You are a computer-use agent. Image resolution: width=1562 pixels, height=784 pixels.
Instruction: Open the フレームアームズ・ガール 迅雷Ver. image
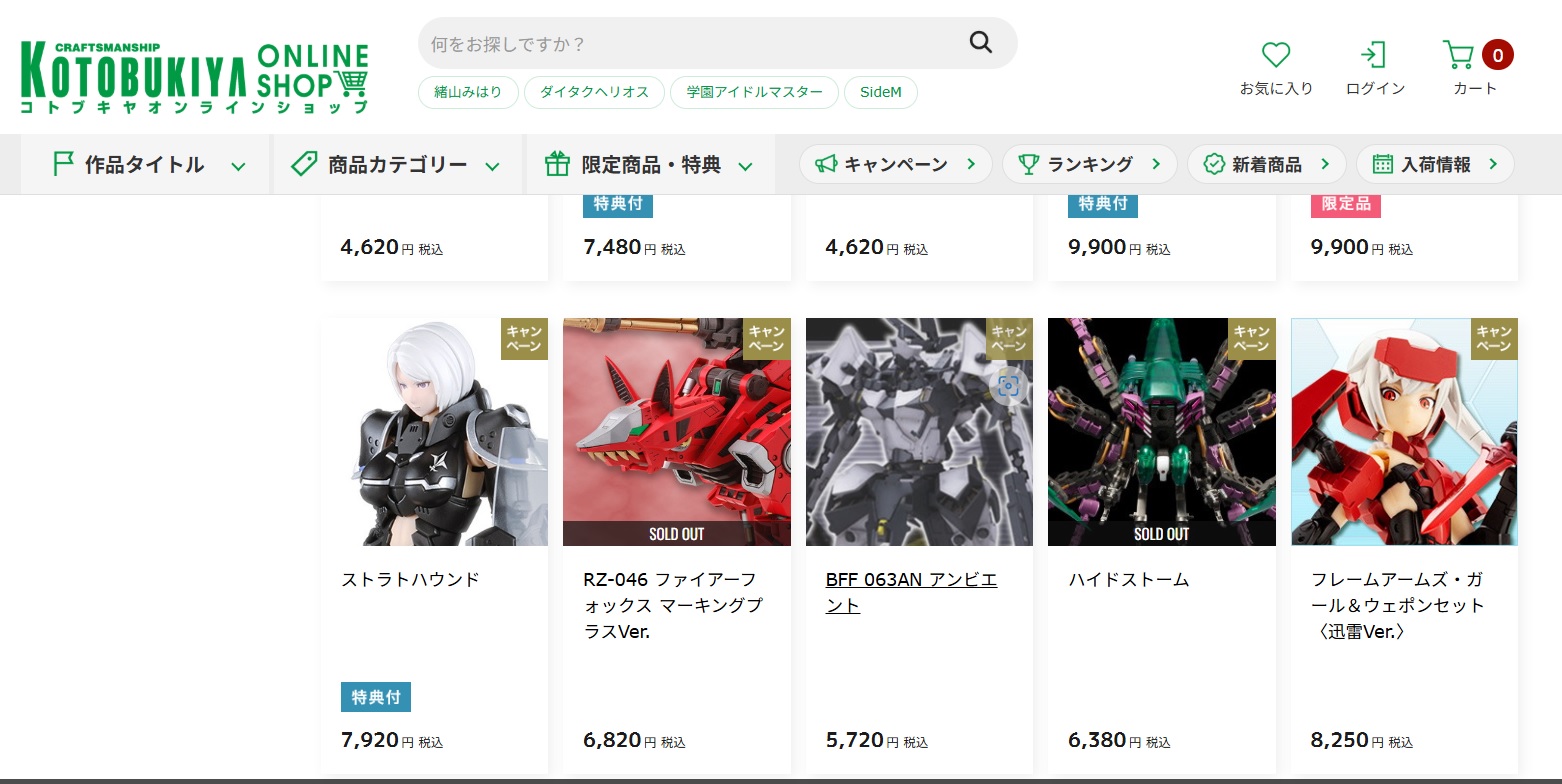[x=1404, y=432]
